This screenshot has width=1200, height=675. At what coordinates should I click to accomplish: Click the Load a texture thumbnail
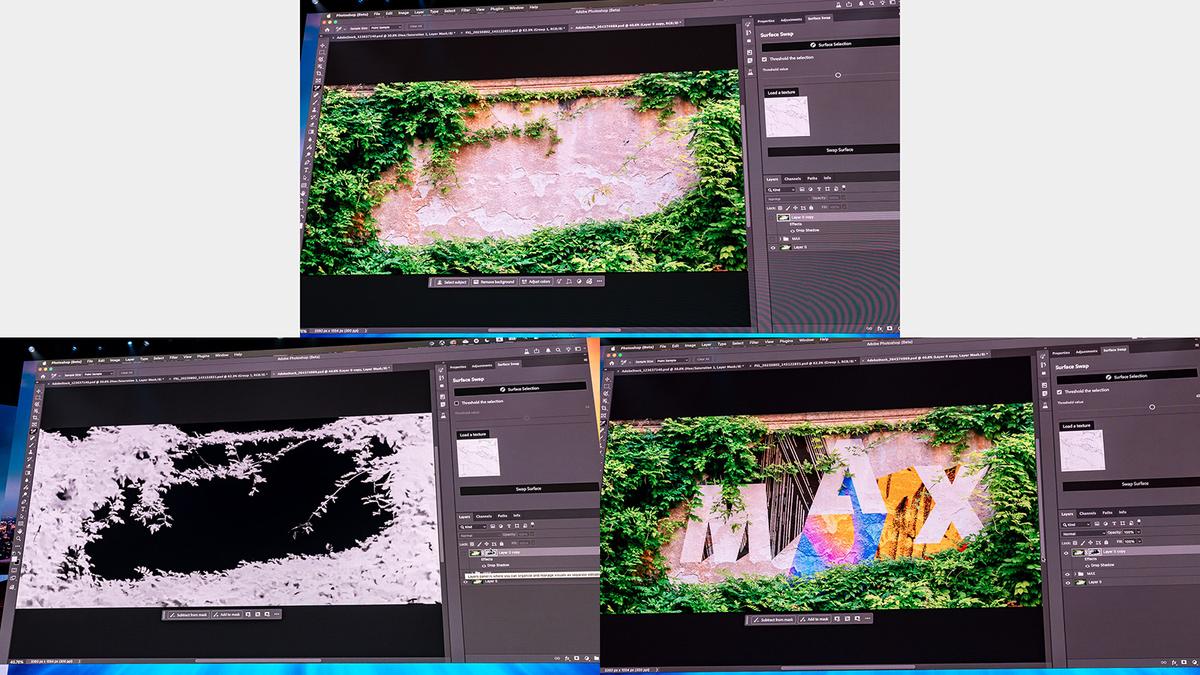pos(786,115)
